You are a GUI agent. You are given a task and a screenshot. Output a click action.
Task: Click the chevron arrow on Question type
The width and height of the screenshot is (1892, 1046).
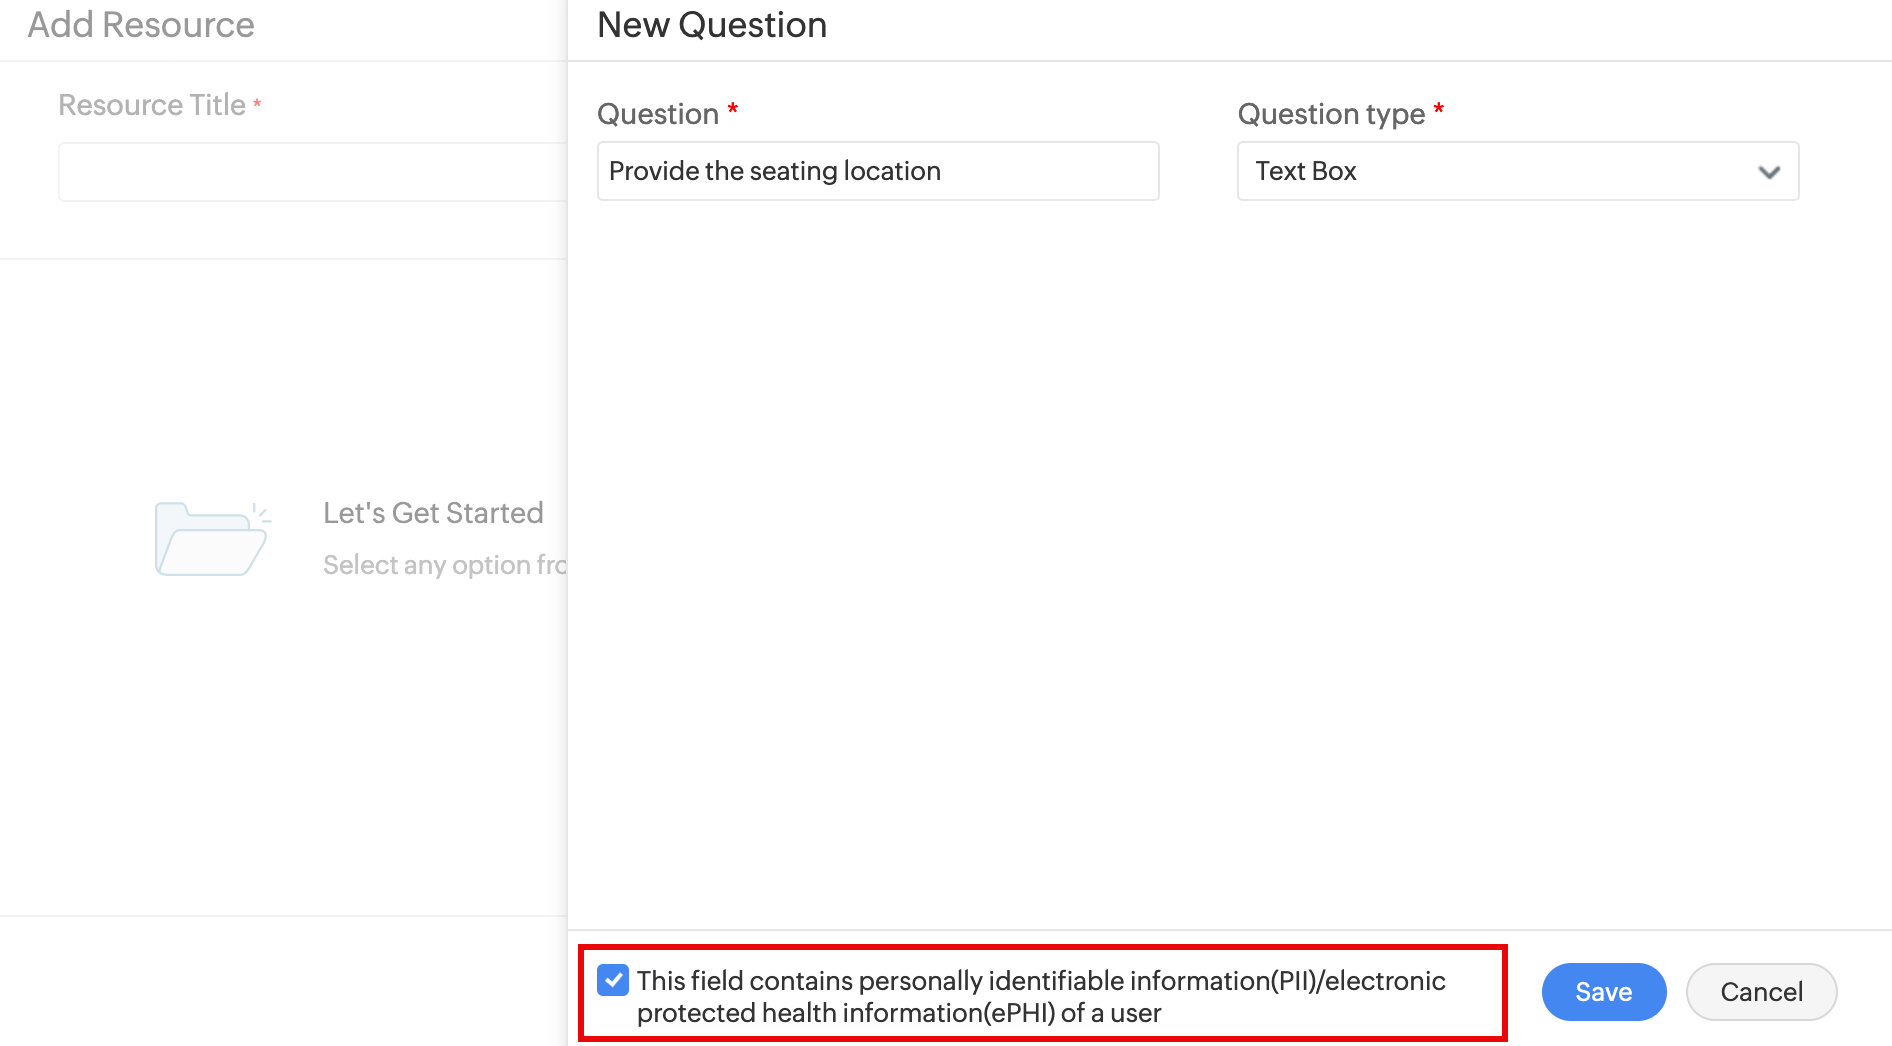1769,172
